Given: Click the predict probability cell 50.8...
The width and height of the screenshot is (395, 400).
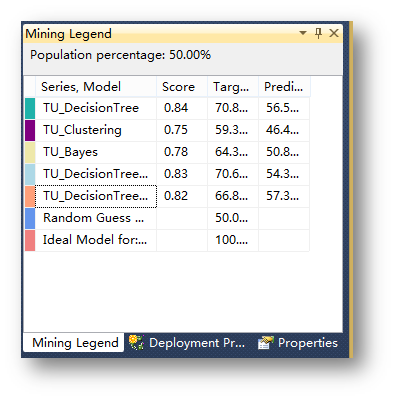Looking at the screenshot, I should click(x=284, y=152).
